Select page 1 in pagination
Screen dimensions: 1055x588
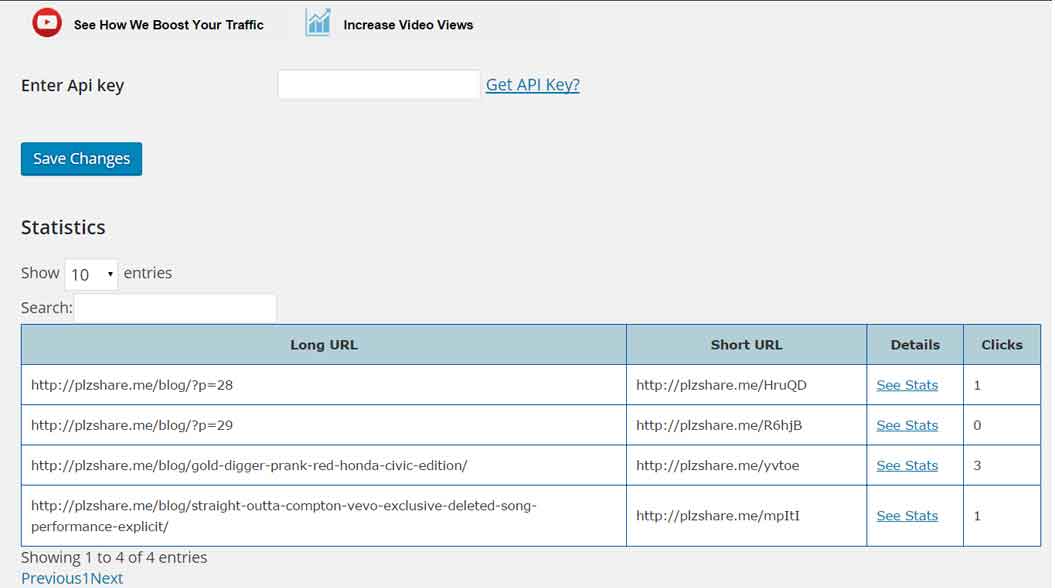click(x=86, y=579)
